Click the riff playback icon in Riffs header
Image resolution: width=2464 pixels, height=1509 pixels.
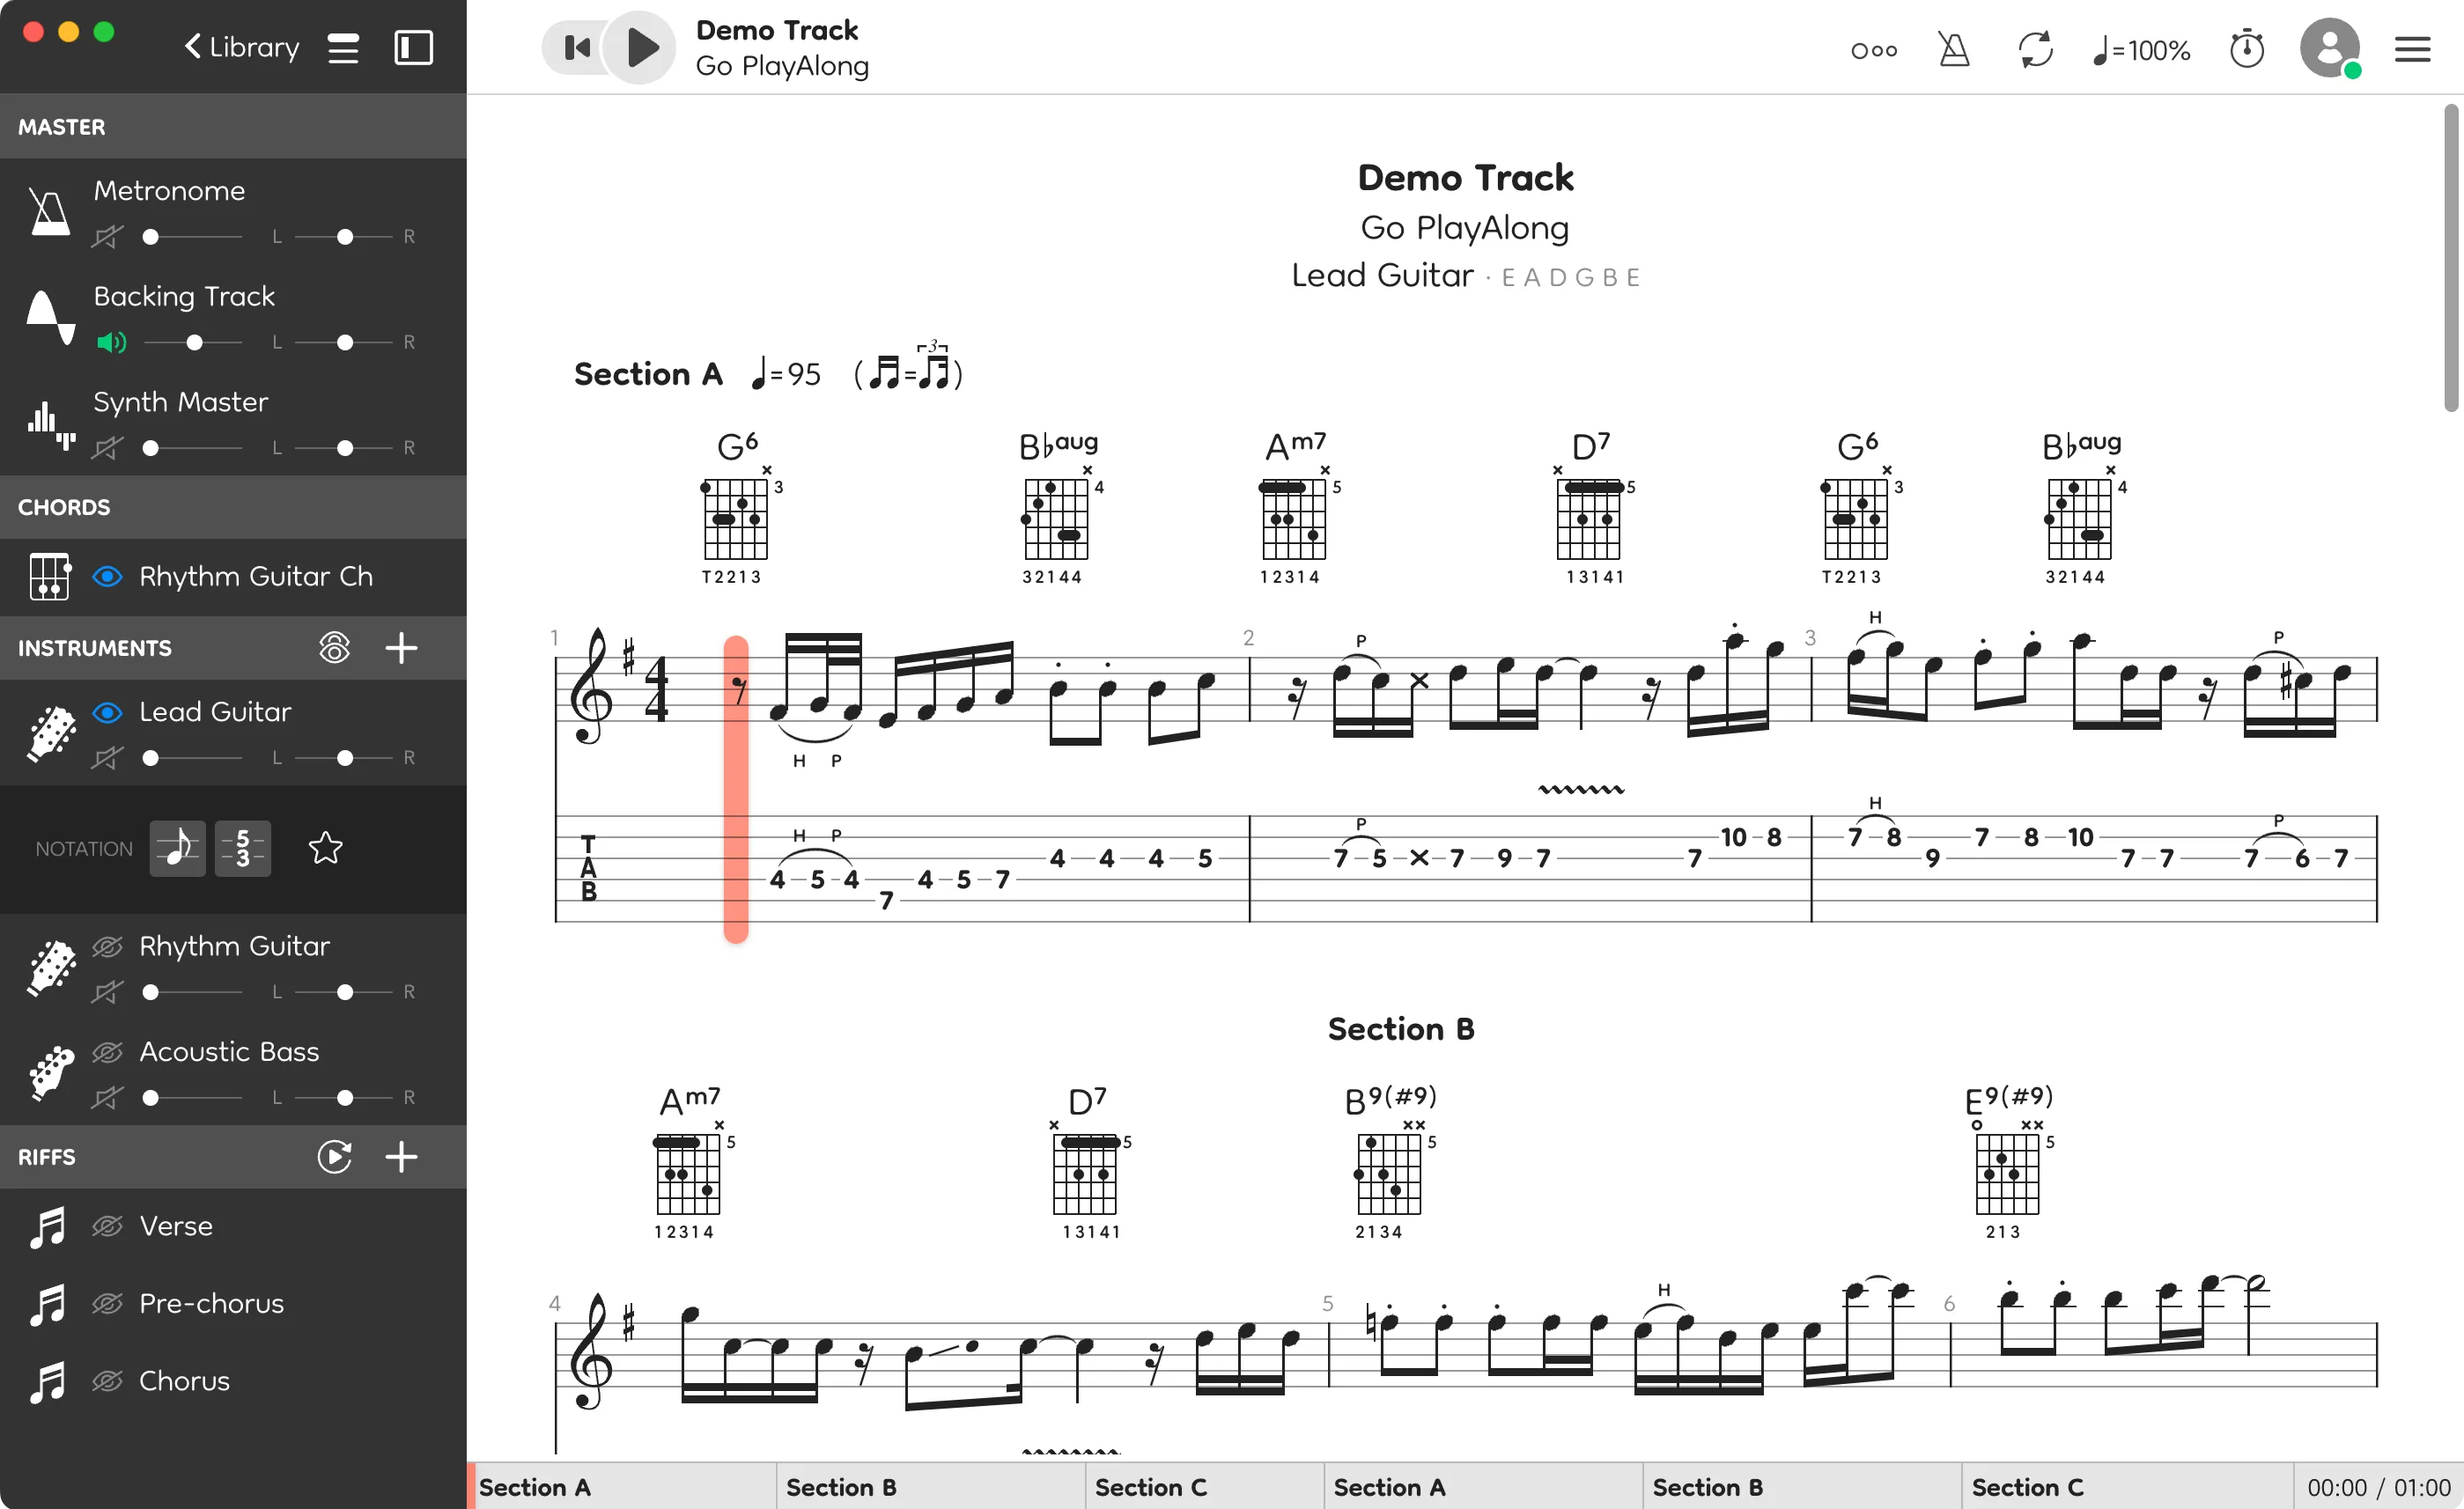[334, 1156]
